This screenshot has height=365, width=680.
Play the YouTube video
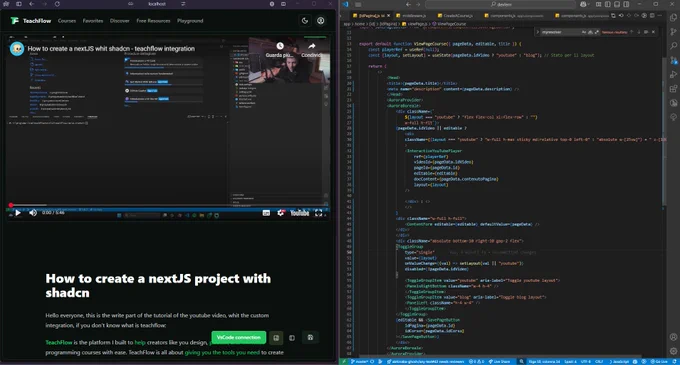pos(18,213)
